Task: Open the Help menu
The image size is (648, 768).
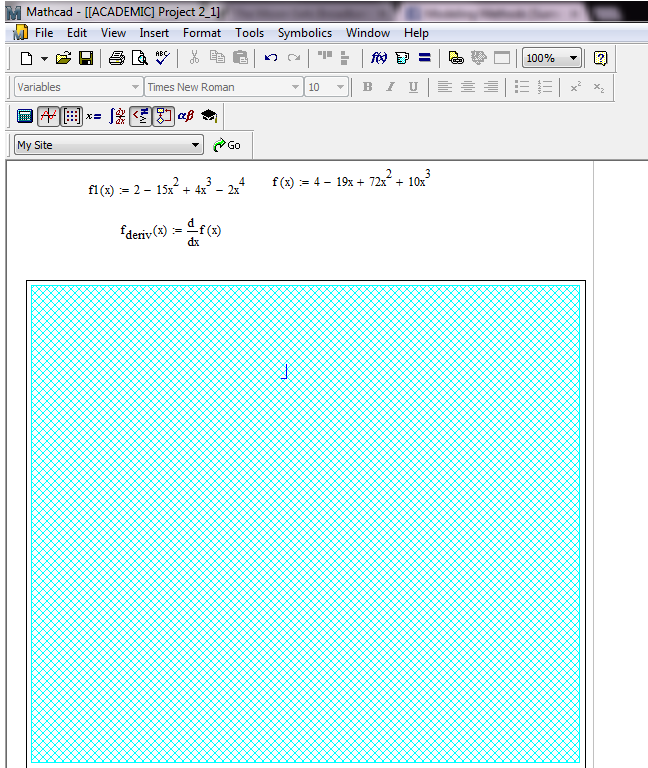Action: point(416,33)
